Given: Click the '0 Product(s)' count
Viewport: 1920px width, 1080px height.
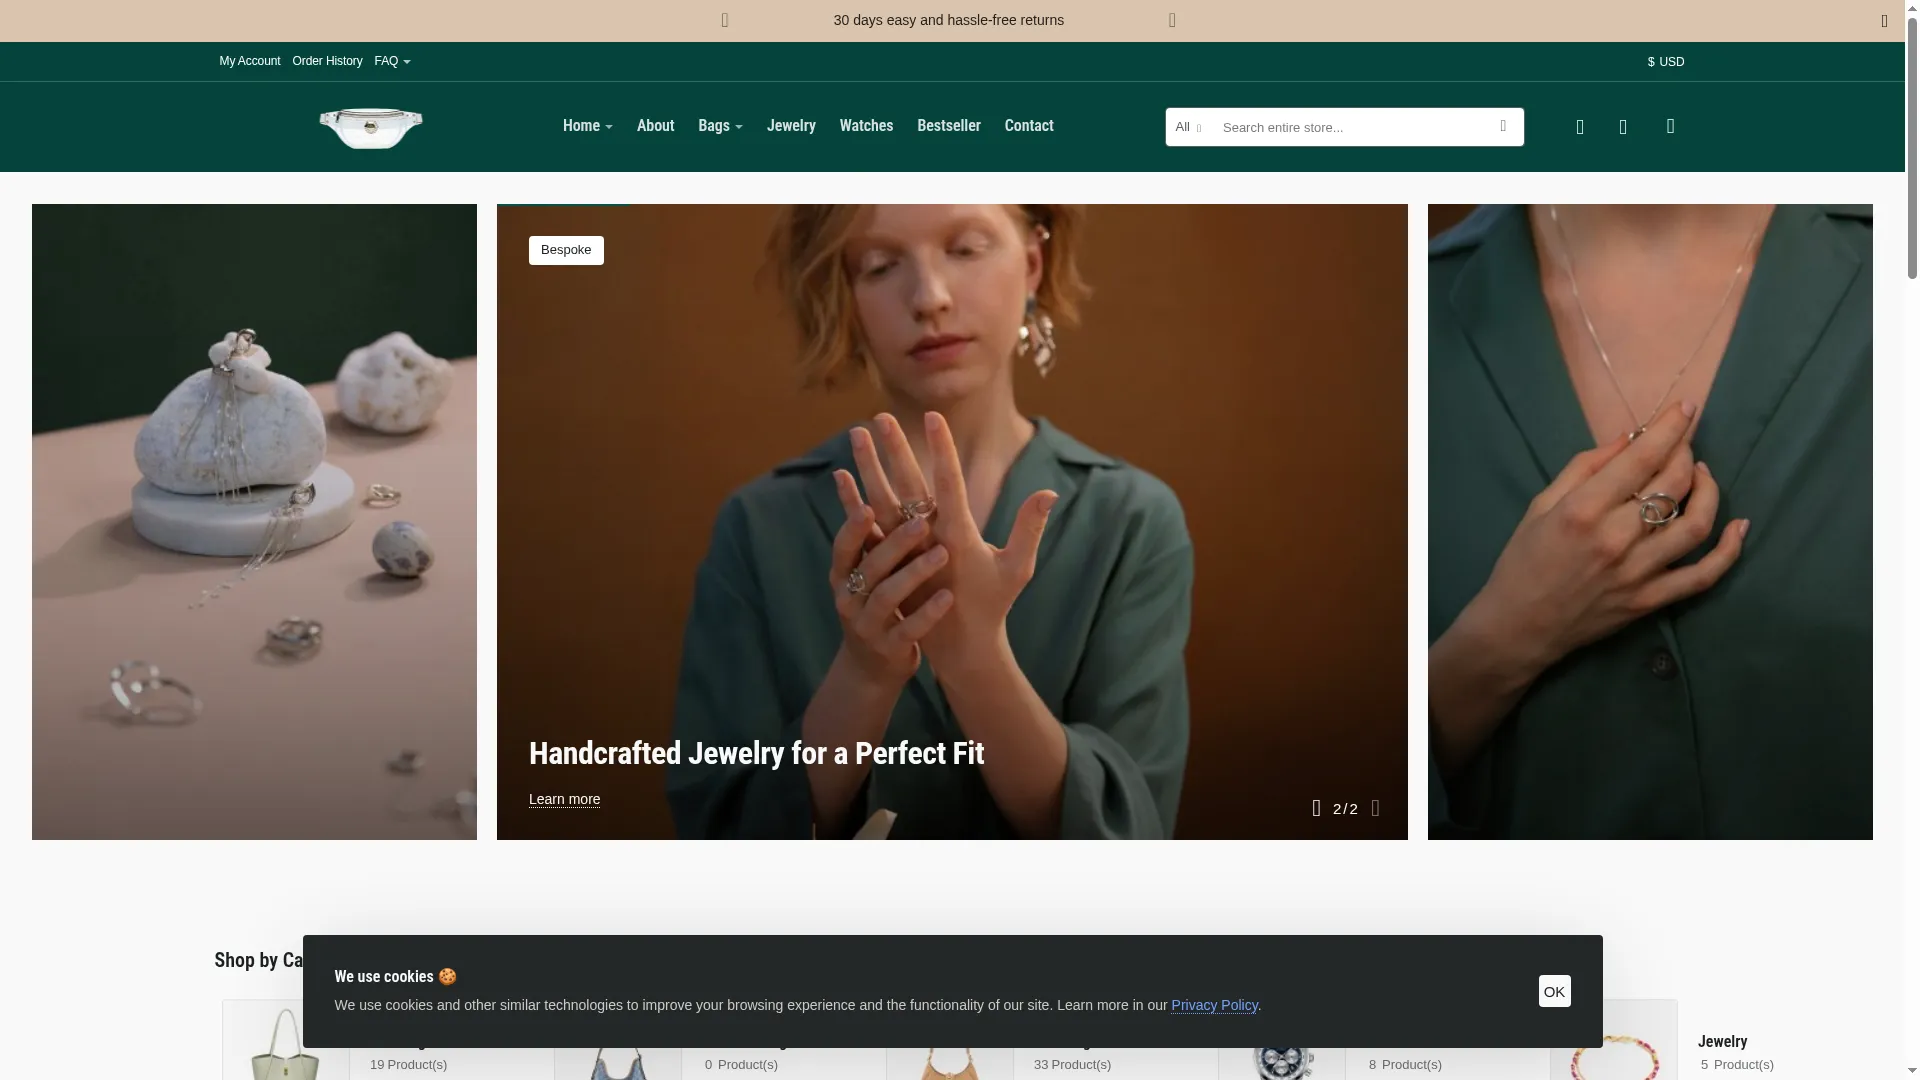Looking at the screenshot, I should click(741, 1065).
